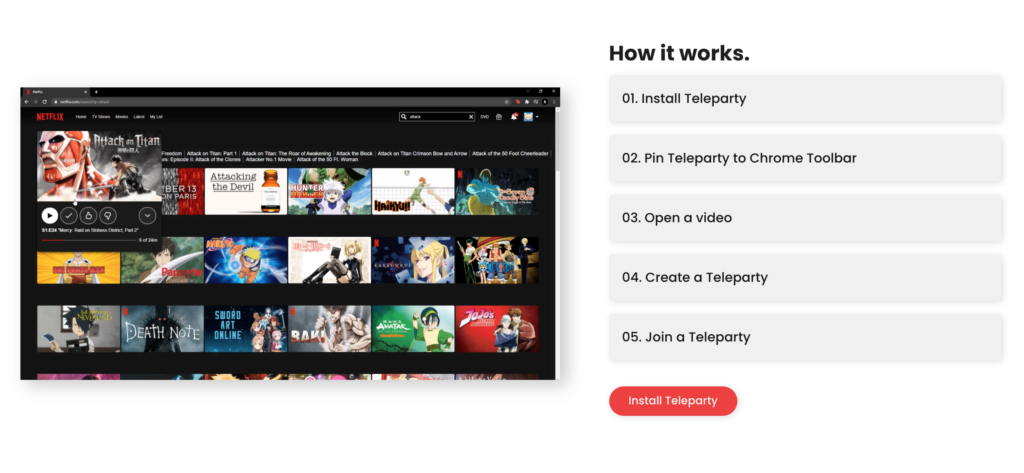1024x473 pixels.
Task: Open the Hunter x Hunter thumbnail
Action: (x=329, y=191)
